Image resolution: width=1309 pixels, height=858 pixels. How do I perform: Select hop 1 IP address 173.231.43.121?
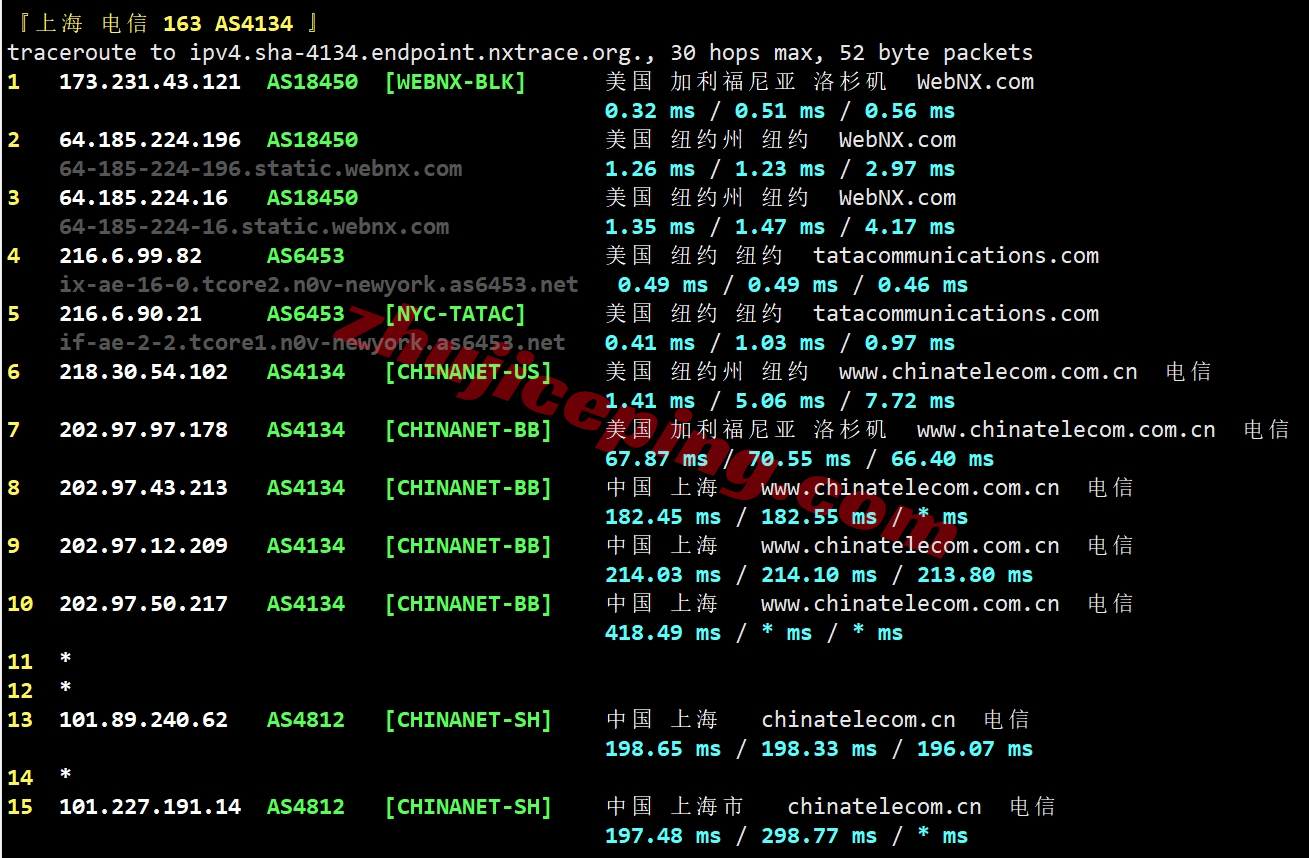click(150, 82)
